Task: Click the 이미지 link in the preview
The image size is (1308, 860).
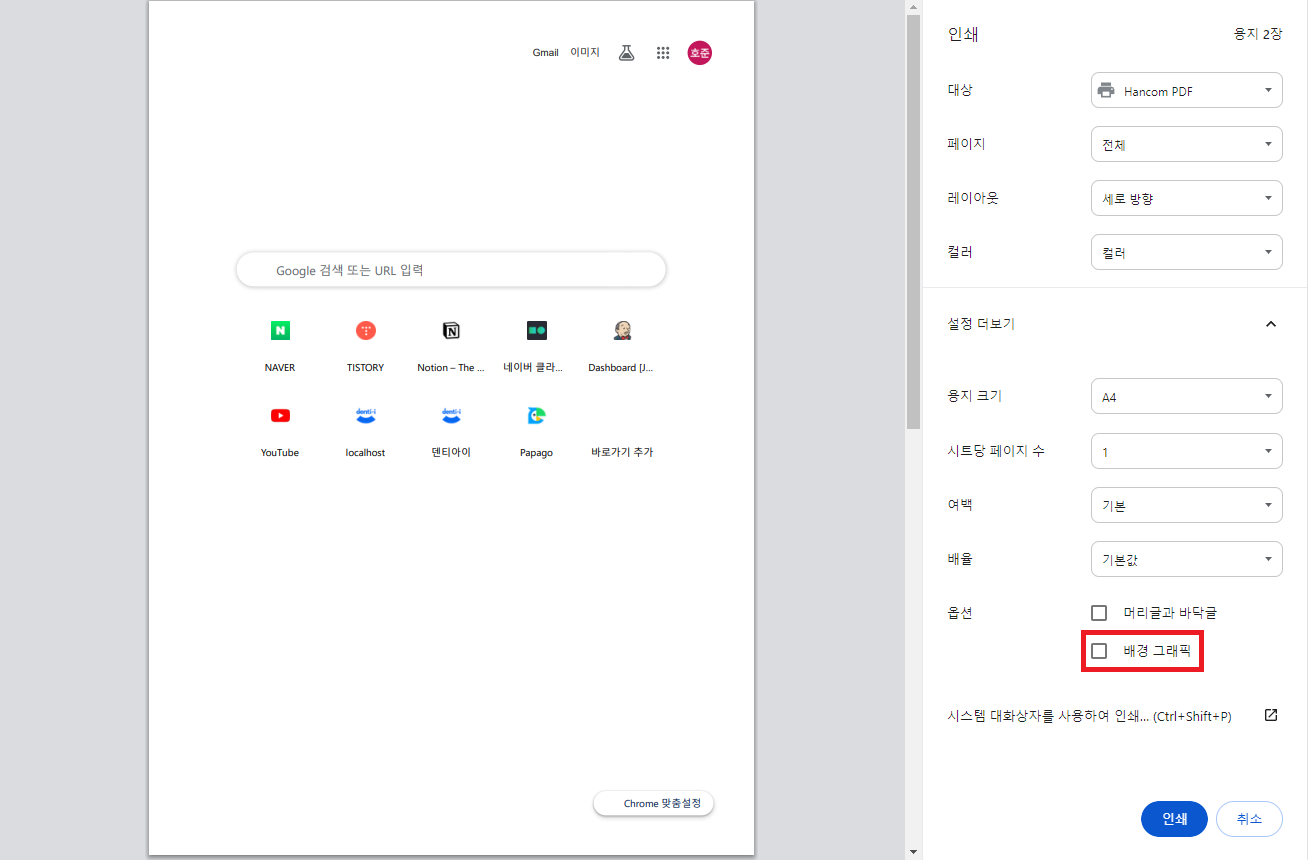Action: pyautogui.click(x=585, y=52)
